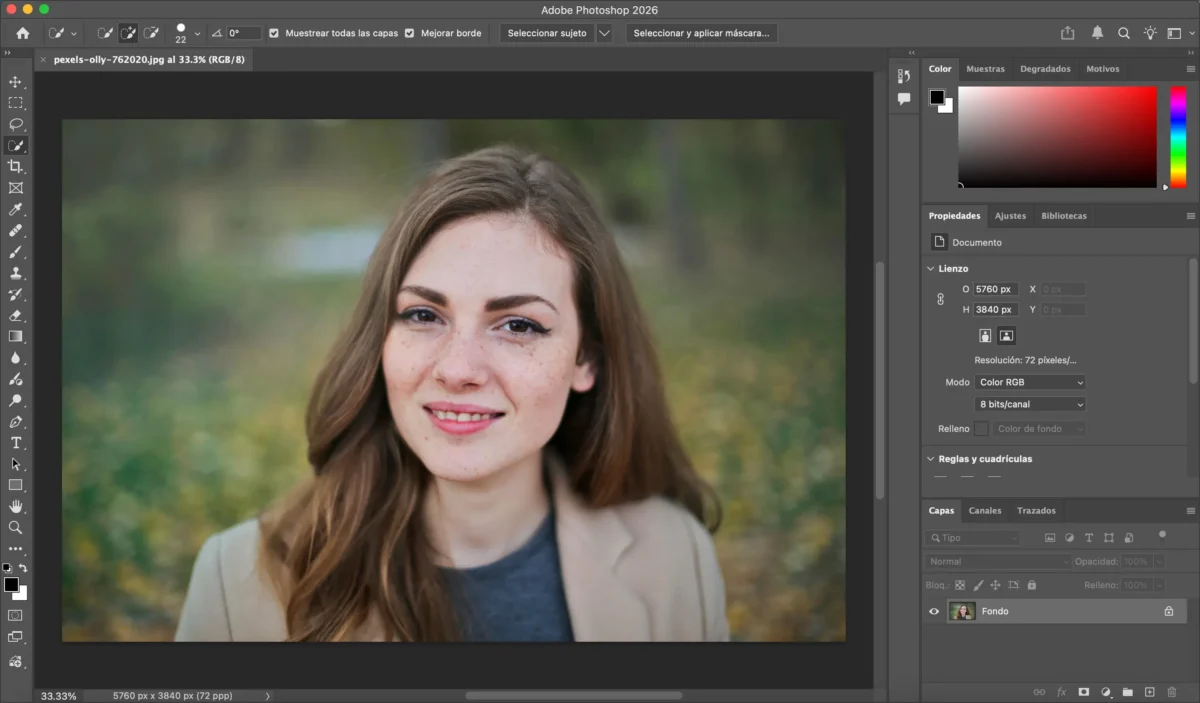Activate the Eyedropper tool
The height and width of the screenshot is (703, 1200).
coord(15,209)
